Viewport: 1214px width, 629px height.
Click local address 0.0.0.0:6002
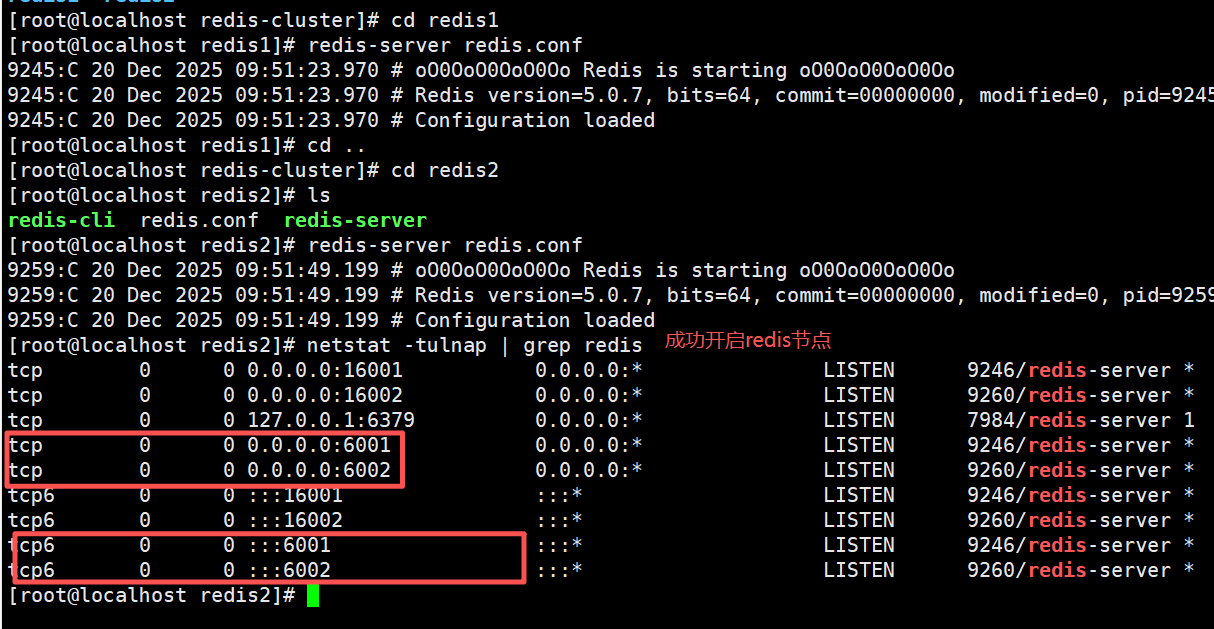319,470
